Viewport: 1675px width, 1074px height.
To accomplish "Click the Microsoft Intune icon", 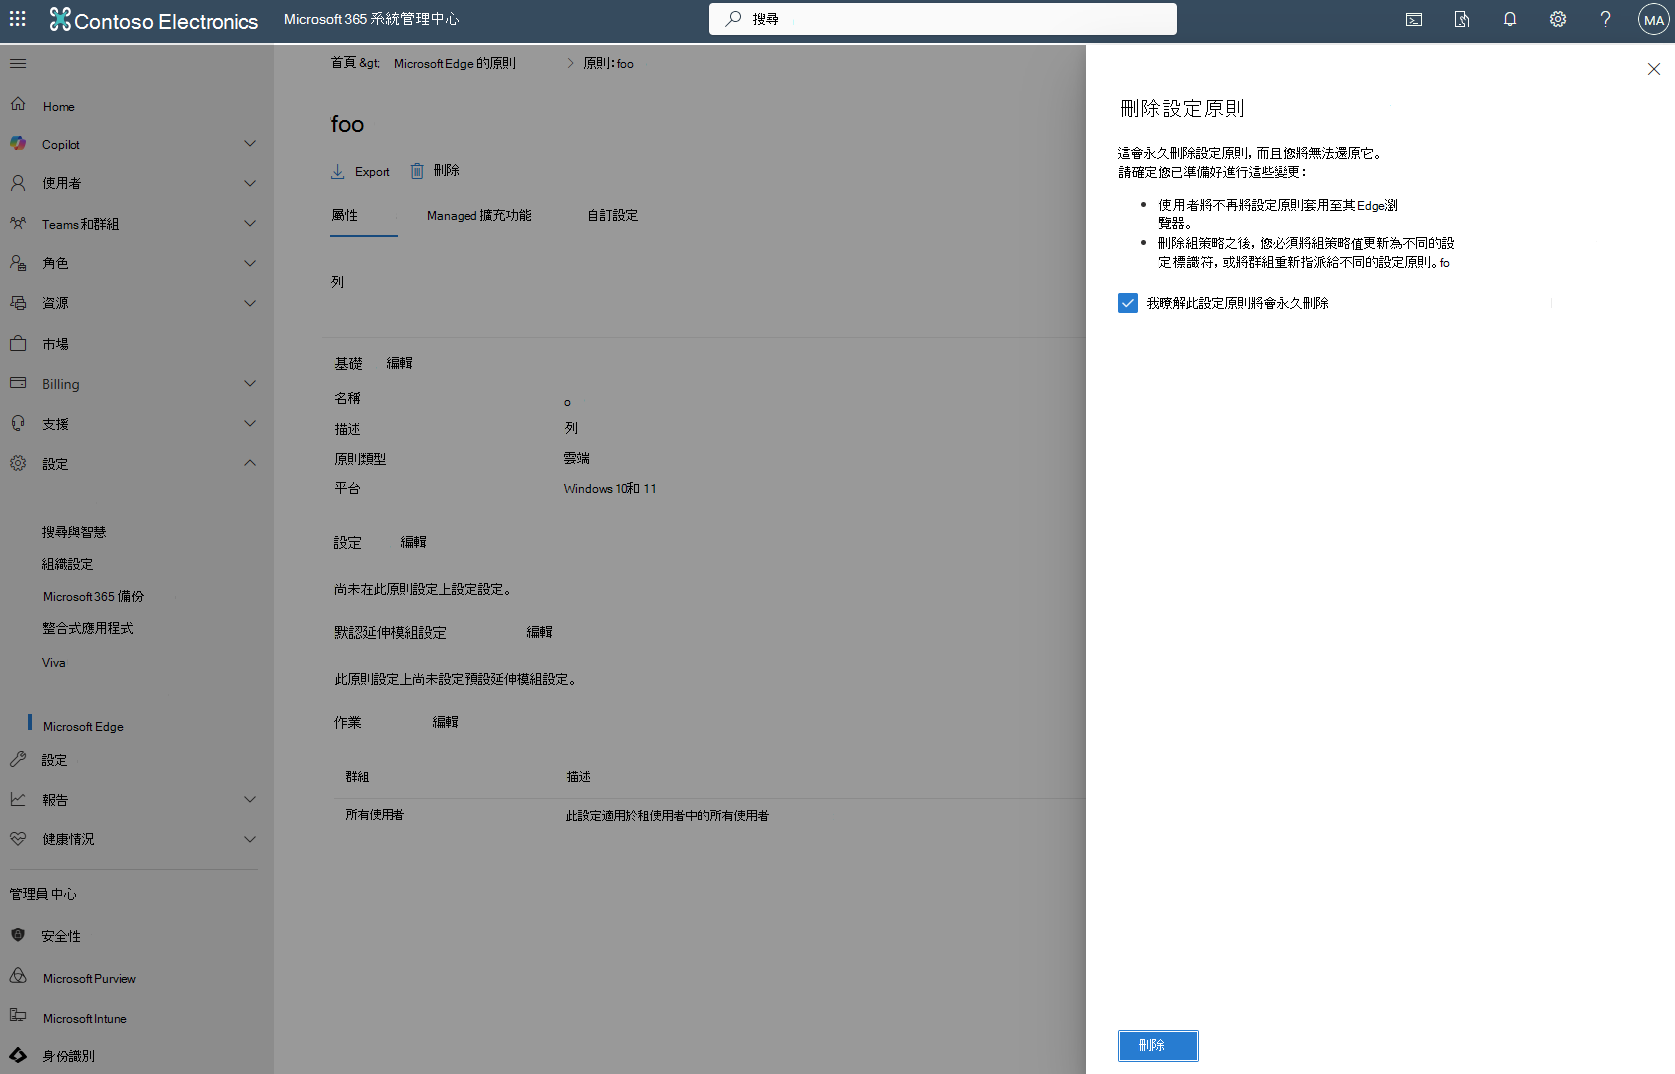I will tap(18, 1016).
